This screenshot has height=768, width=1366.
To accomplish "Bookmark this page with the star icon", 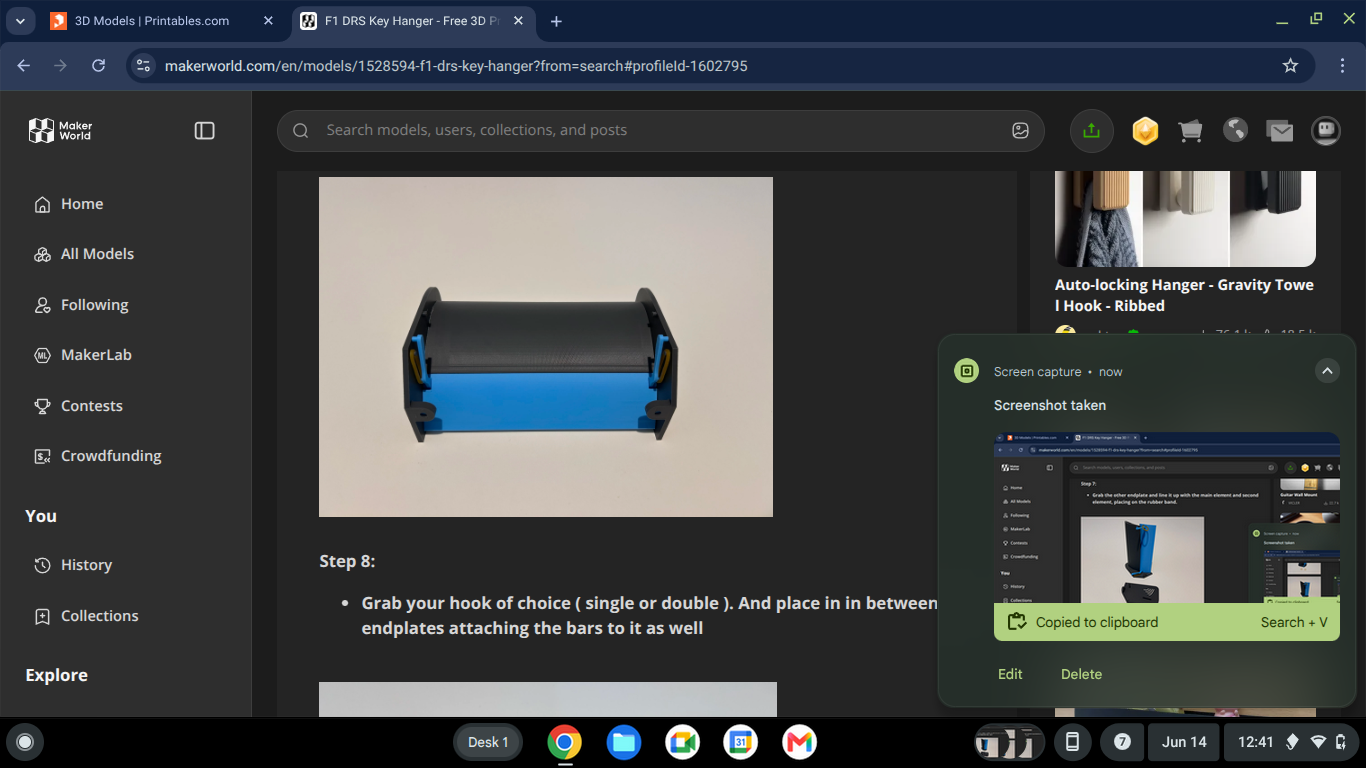I will coord(1290,66).
